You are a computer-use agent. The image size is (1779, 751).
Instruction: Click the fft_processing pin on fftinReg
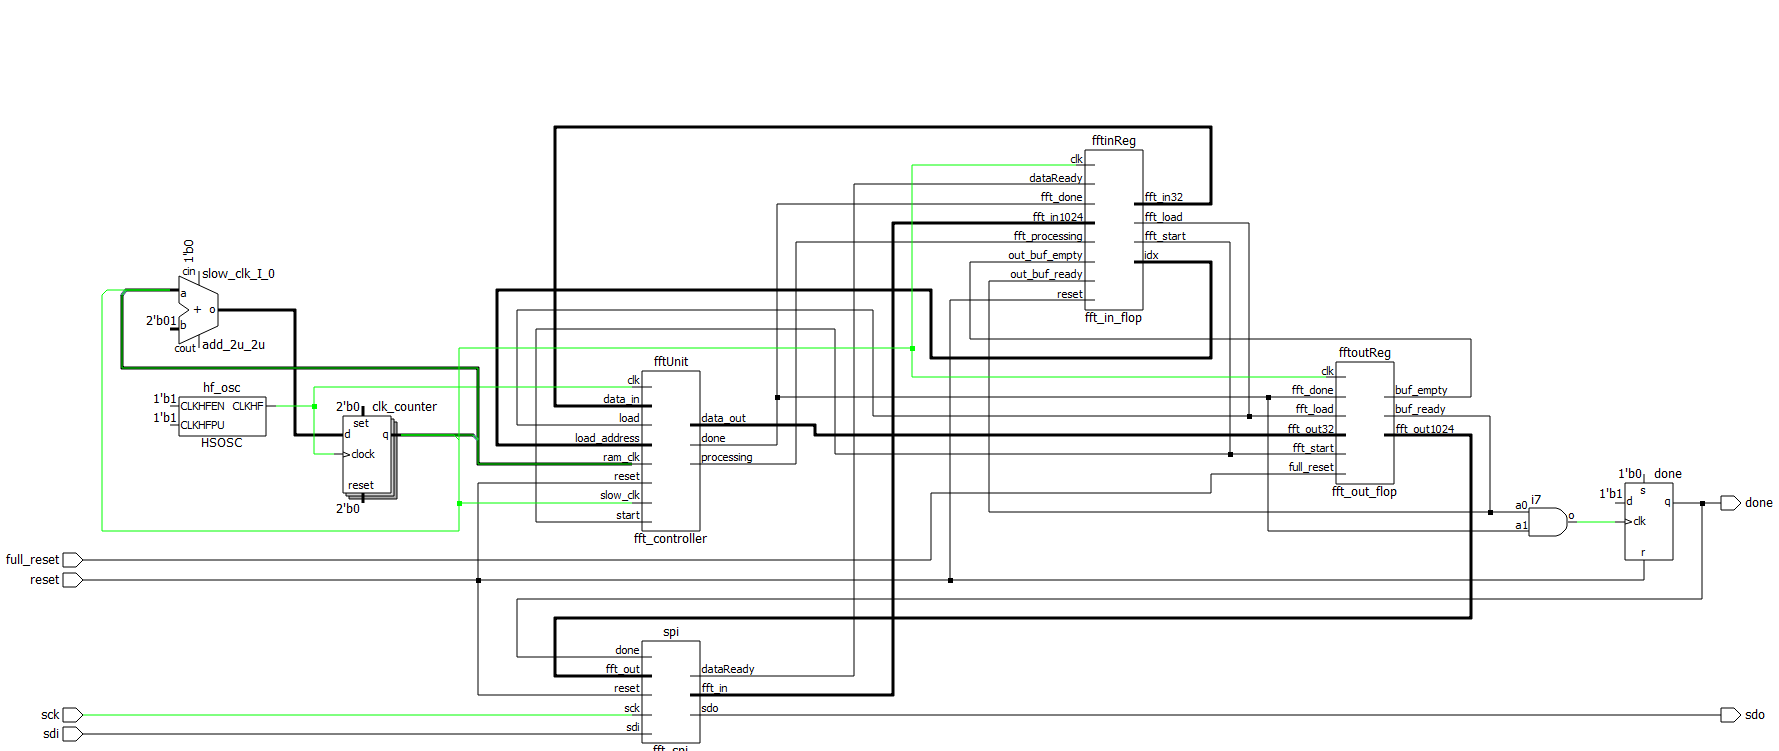pyautogui.click(x=1048, y=236)
